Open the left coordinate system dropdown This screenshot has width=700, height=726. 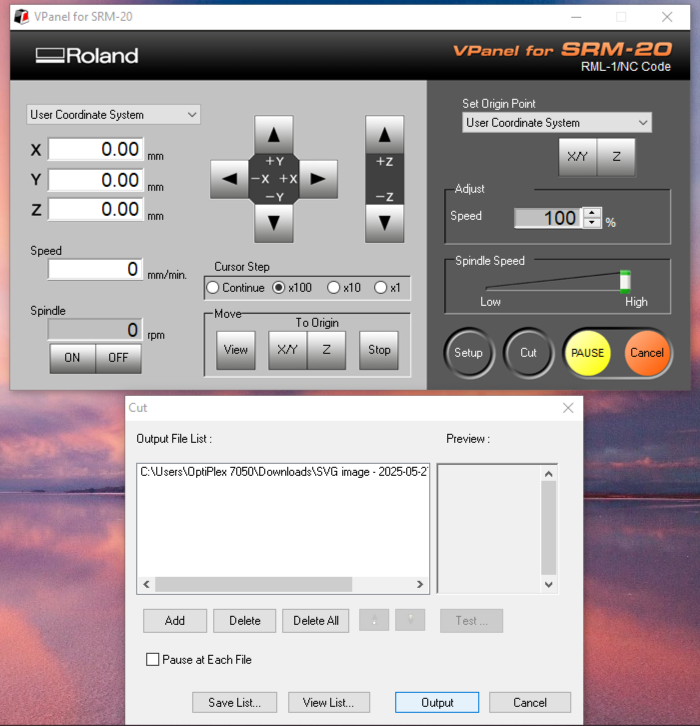point(113,114)
